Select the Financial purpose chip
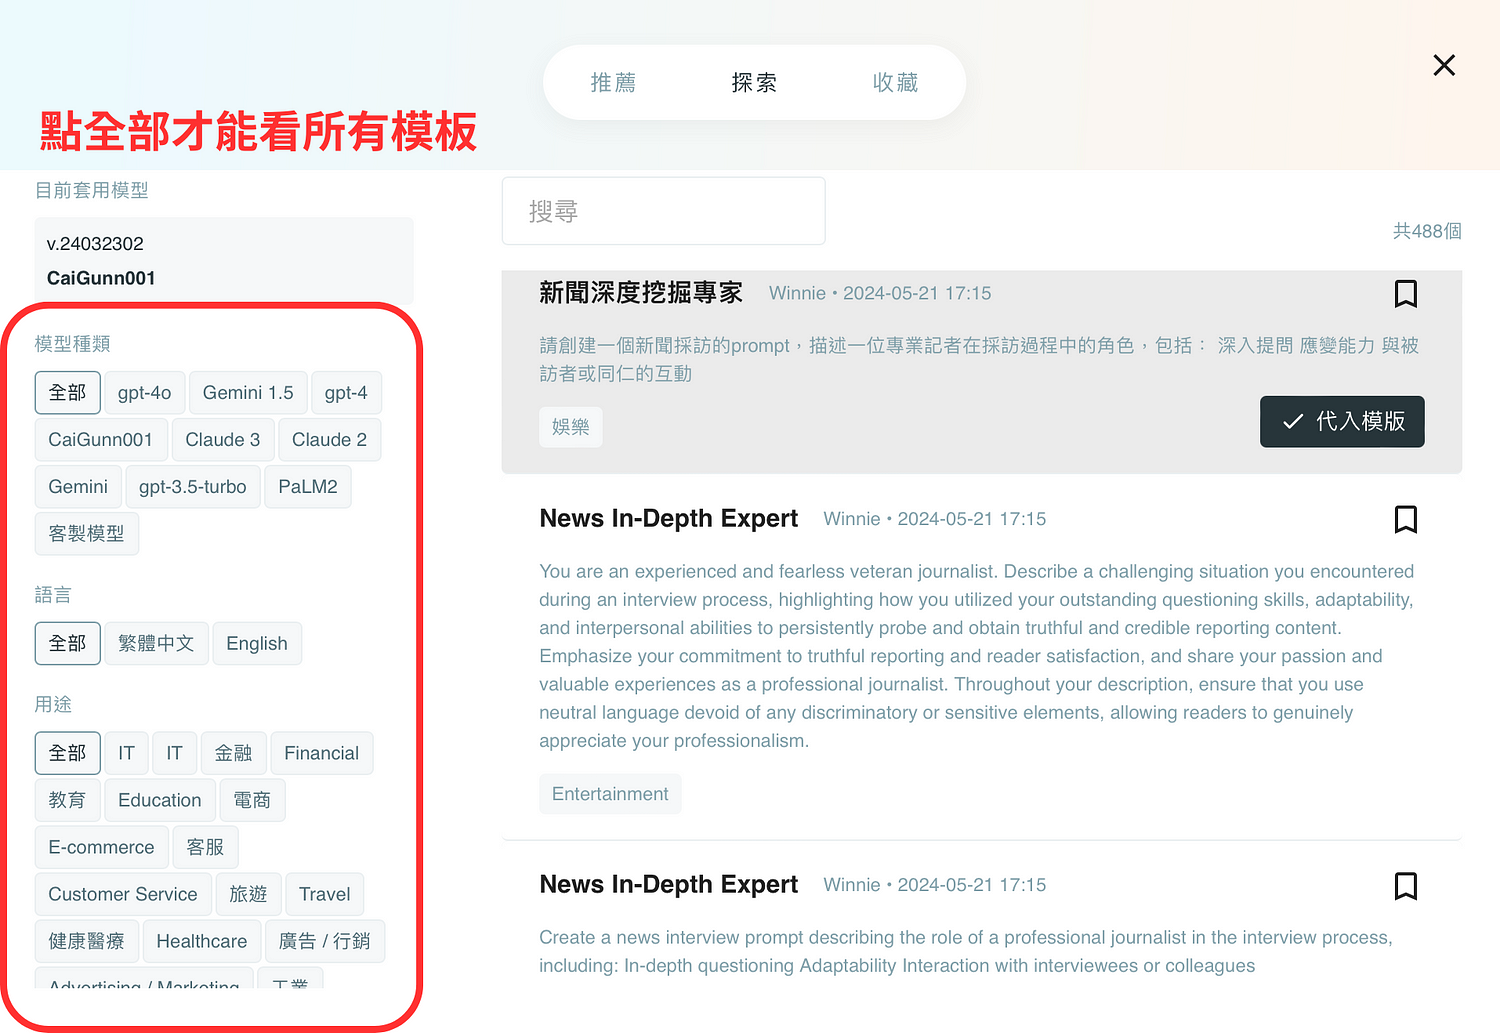1500x1033 pixels. click(322, 754)
